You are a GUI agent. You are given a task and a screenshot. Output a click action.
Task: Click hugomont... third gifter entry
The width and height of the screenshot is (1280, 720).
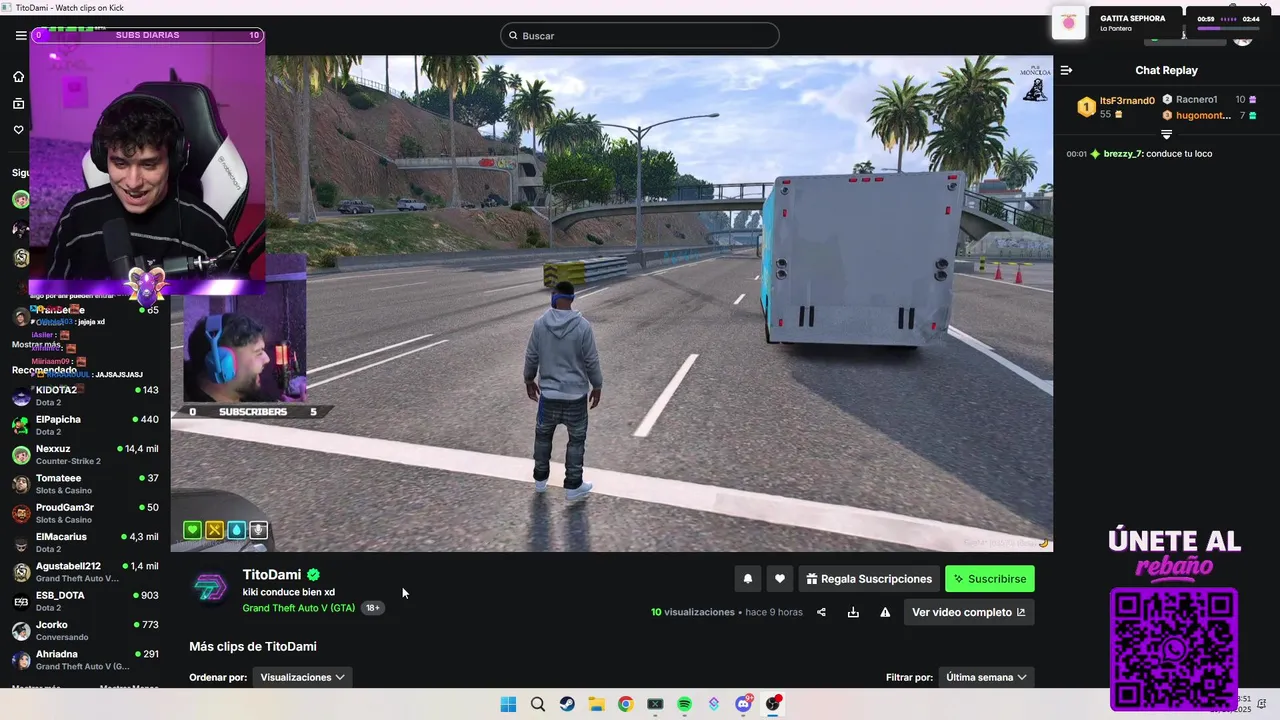click(x=1203, y=116)
